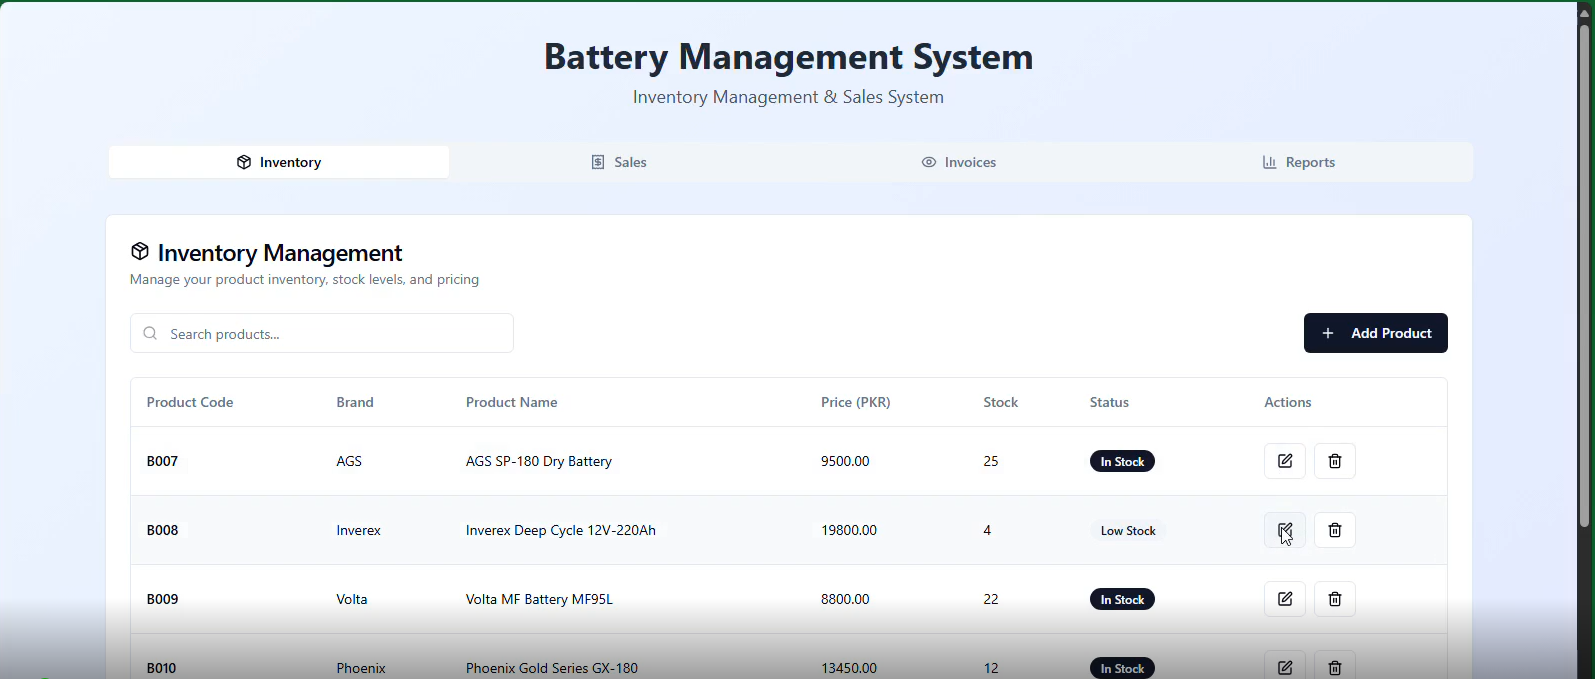The width and height of the screenshot is (1595, 679).
Task: Click product name Phoenix Gold Series GX-180
Action: [552, 668]
